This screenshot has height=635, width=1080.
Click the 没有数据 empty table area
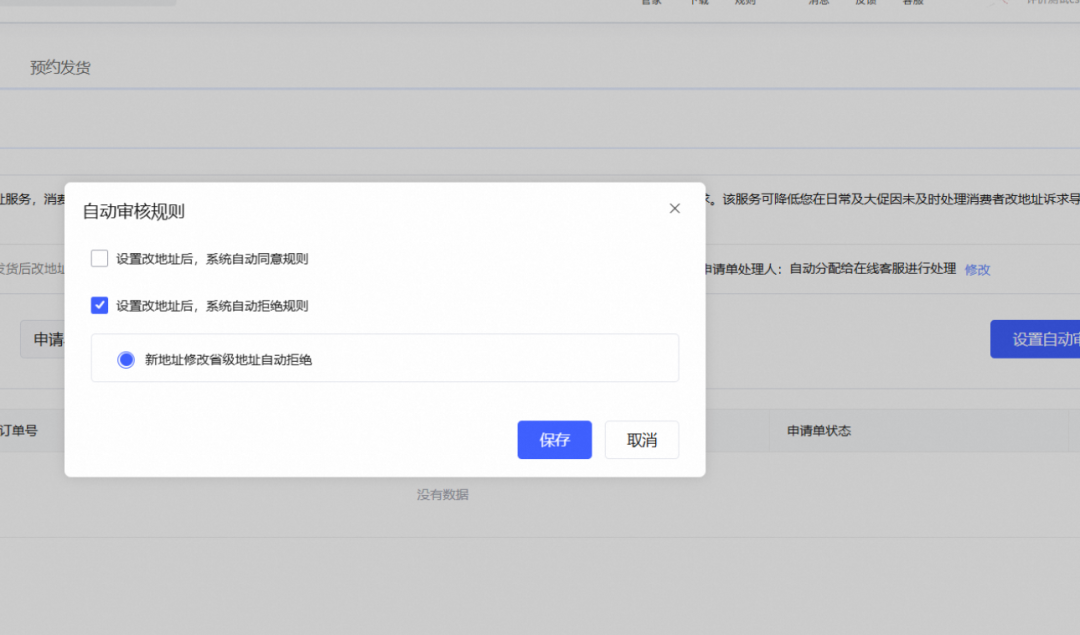[445, 493]
